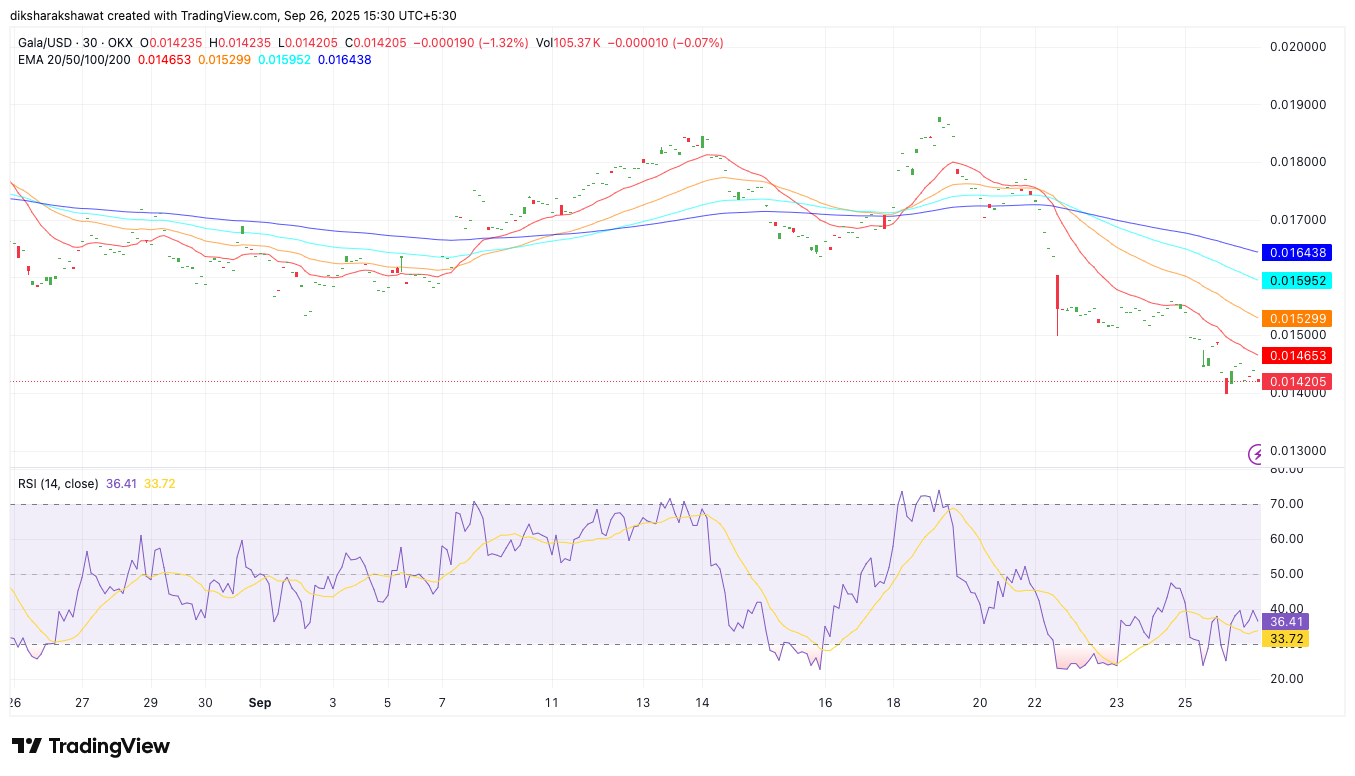1355x776 pixels.
Task: Click the red 0.014653 axis price tag
Action: tap(1297, 356)
